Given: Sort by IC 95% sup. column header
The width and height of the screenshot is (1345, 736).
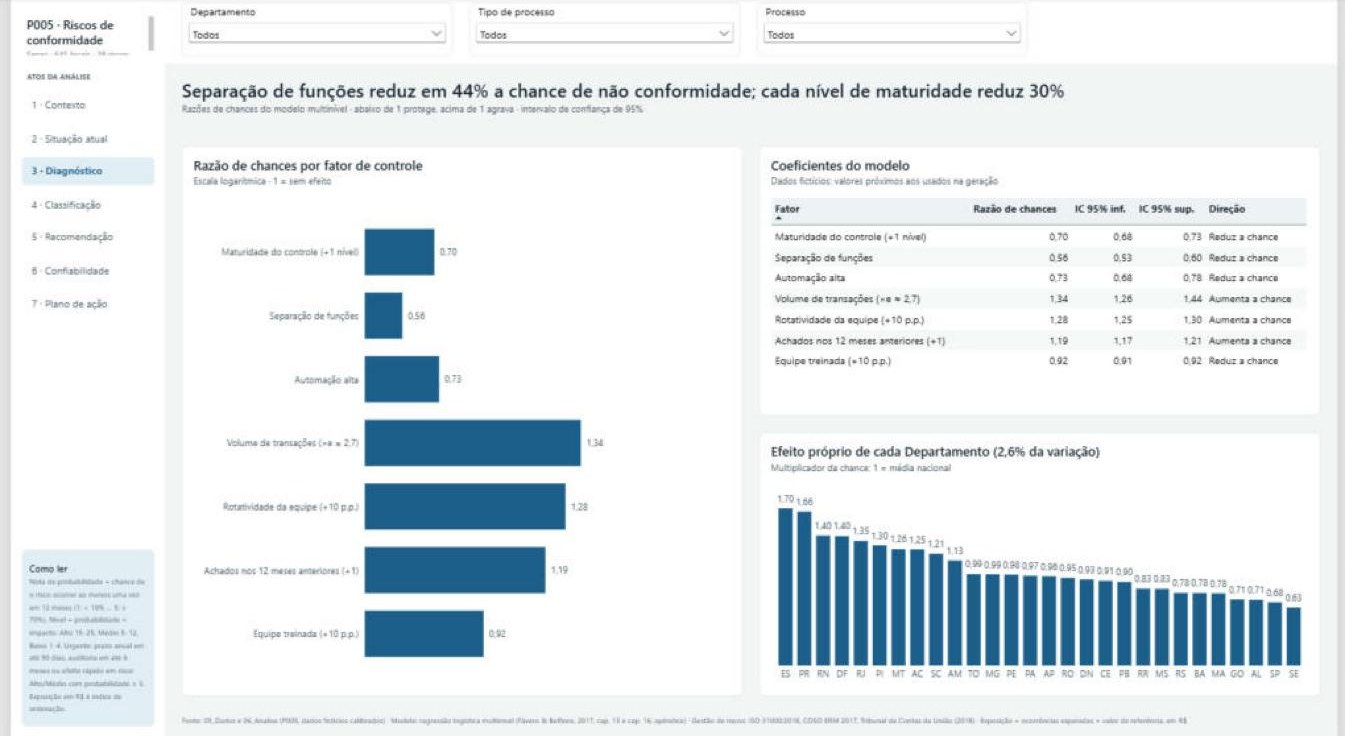Looking at the screenshot, I should coord(1166,209).
